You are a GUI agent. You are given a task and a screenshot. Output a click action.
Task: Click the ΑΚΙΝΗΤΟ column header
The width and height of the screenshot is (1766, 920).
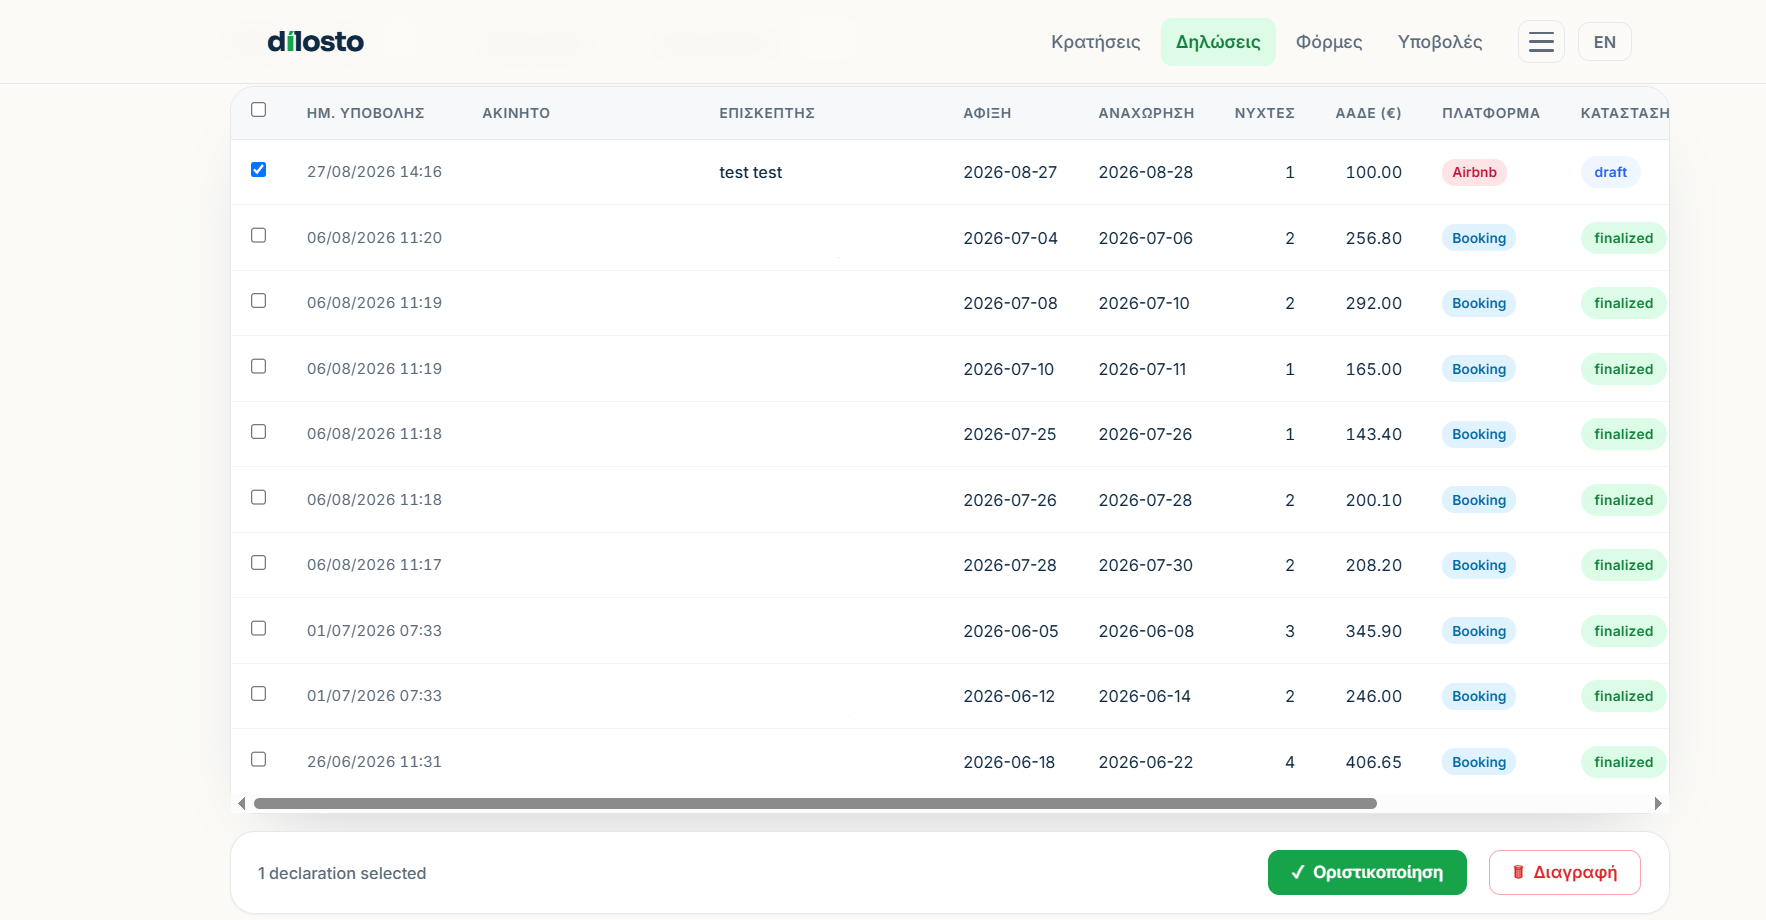516,113
